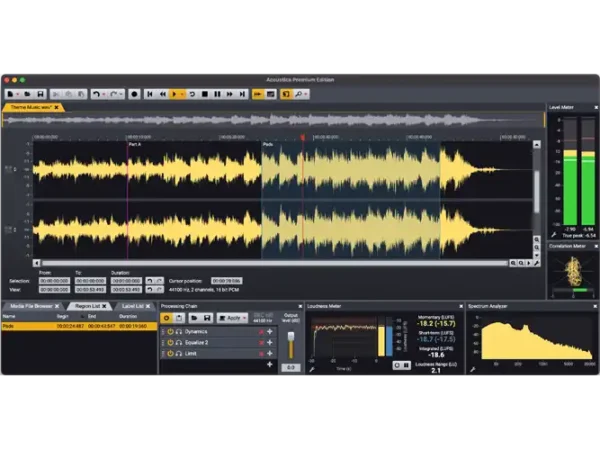Open the Play options dropdown arrow

182,95
